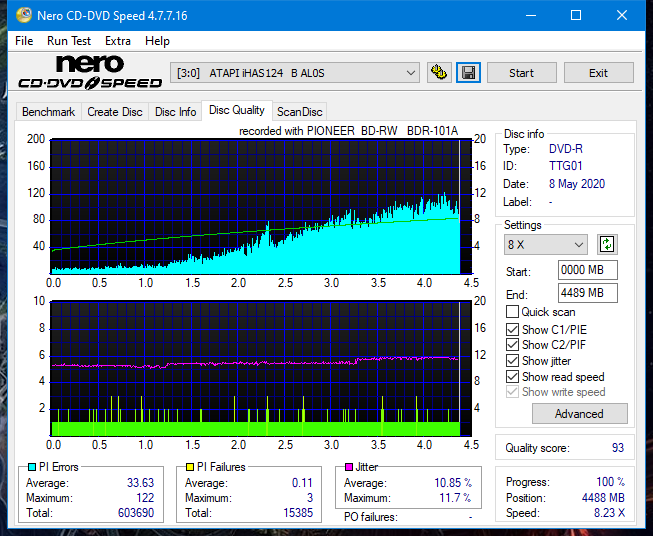Open the drive options tool icon
The height and width of the screenshot is (536, 653).
[439, 73]
